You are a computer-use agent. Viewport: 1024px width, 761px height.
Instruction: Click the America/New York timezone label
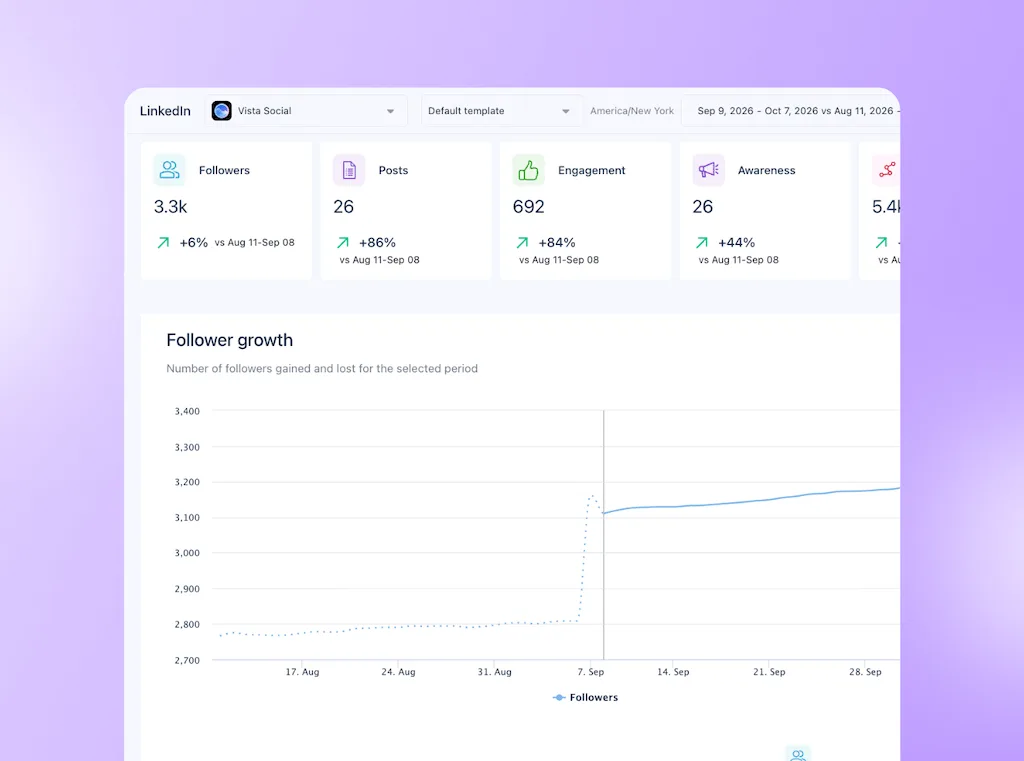[x=632, y=111]
